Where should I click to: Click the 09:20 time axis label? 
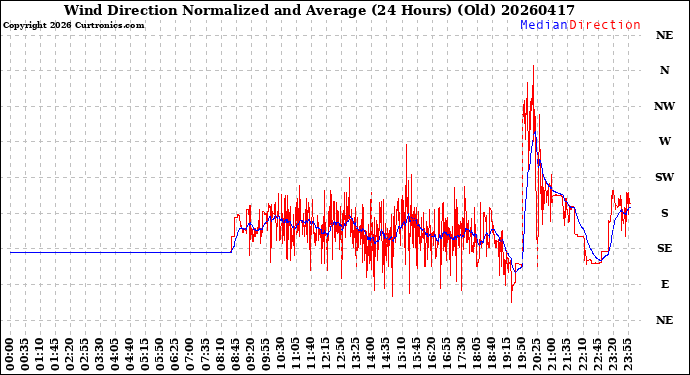point(250,354)
